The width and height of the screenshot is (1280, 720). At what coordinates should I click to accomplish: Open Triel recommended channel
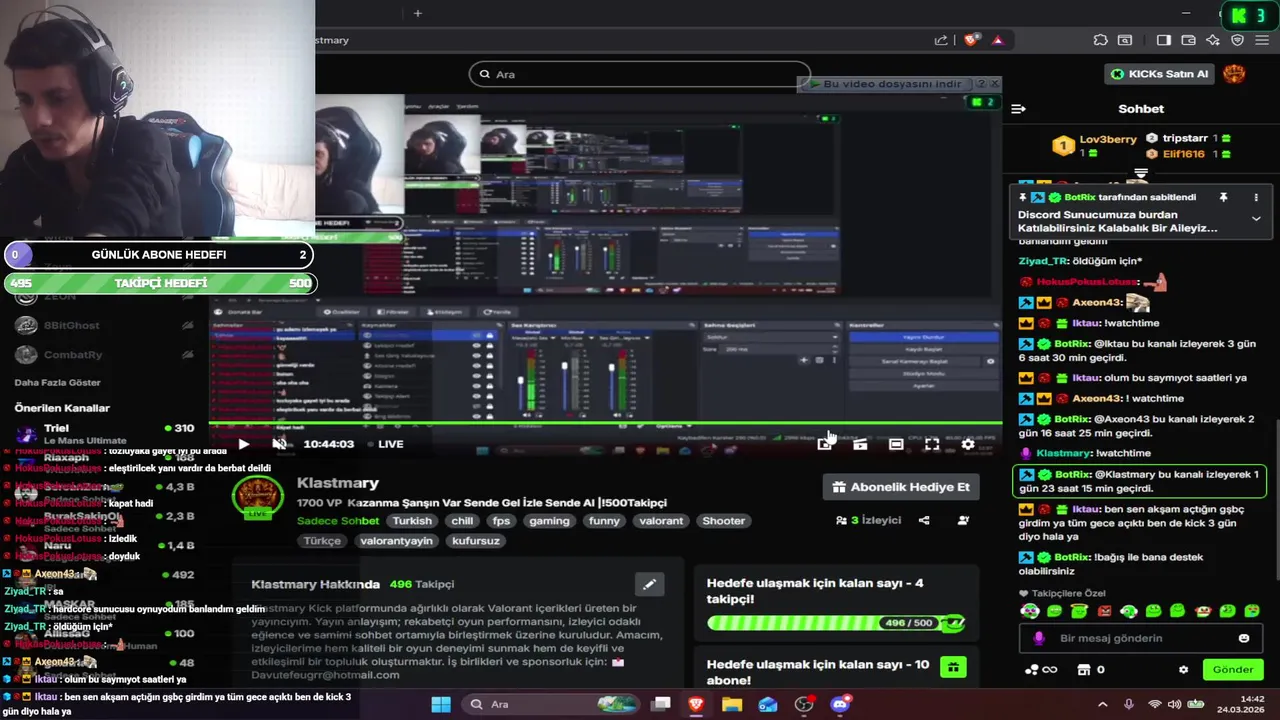106,432
